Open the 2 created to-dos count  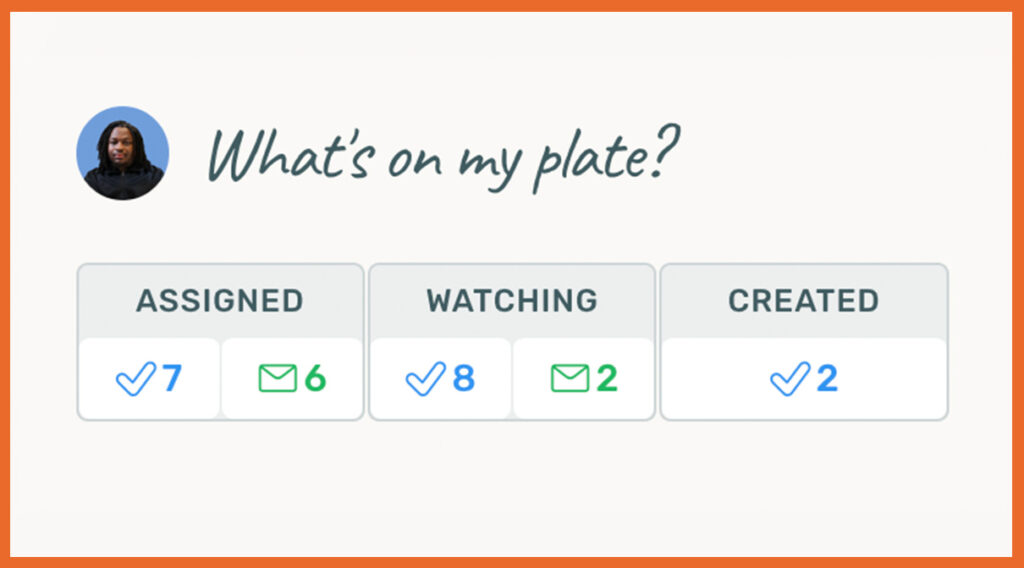827,379
